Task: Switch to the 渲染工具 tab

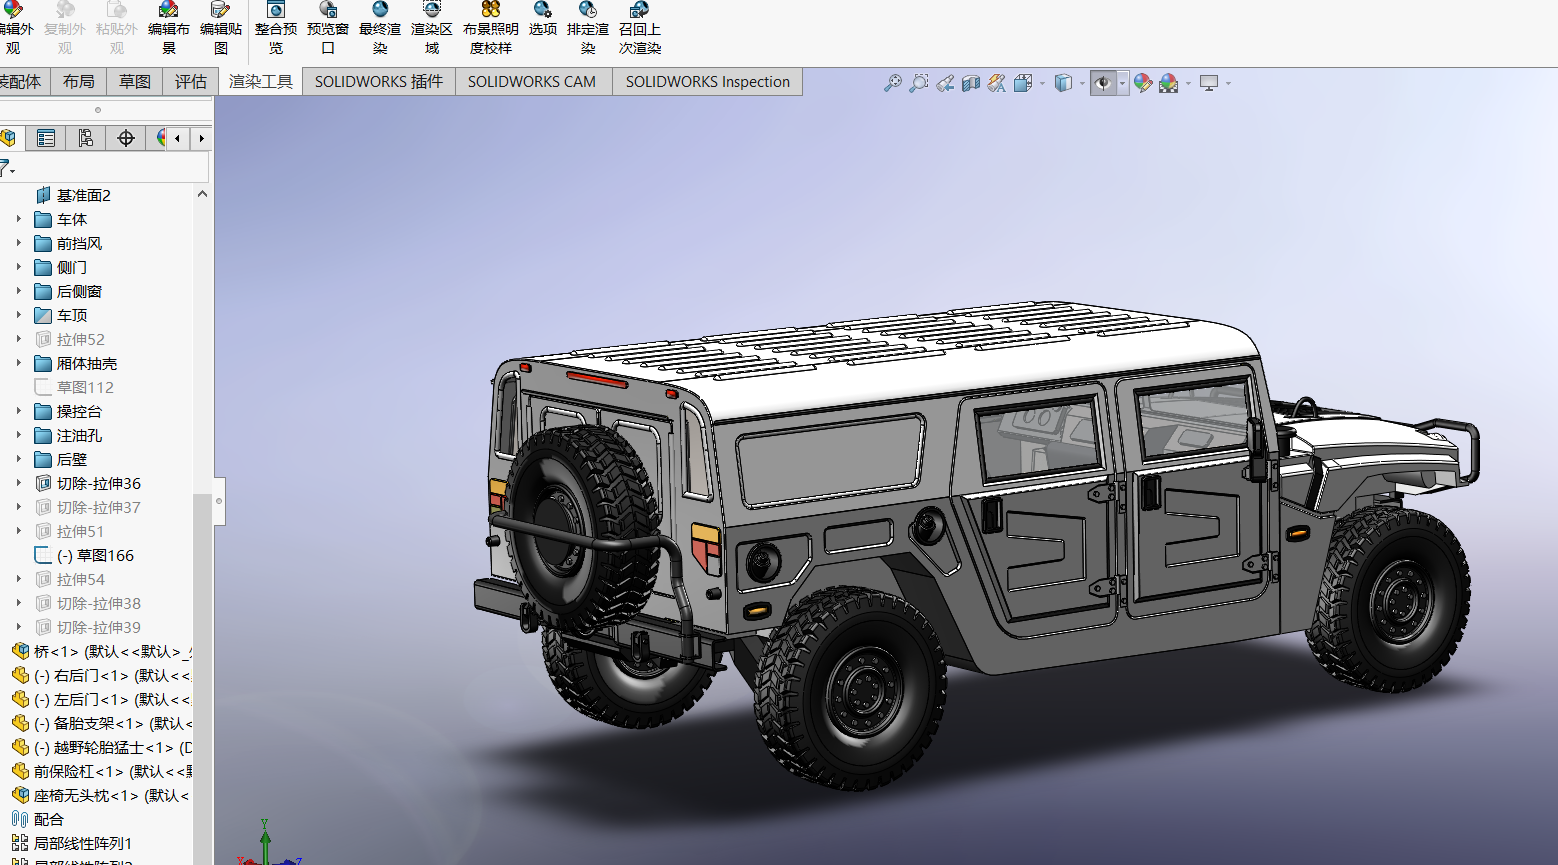Action: click(261, 82)
